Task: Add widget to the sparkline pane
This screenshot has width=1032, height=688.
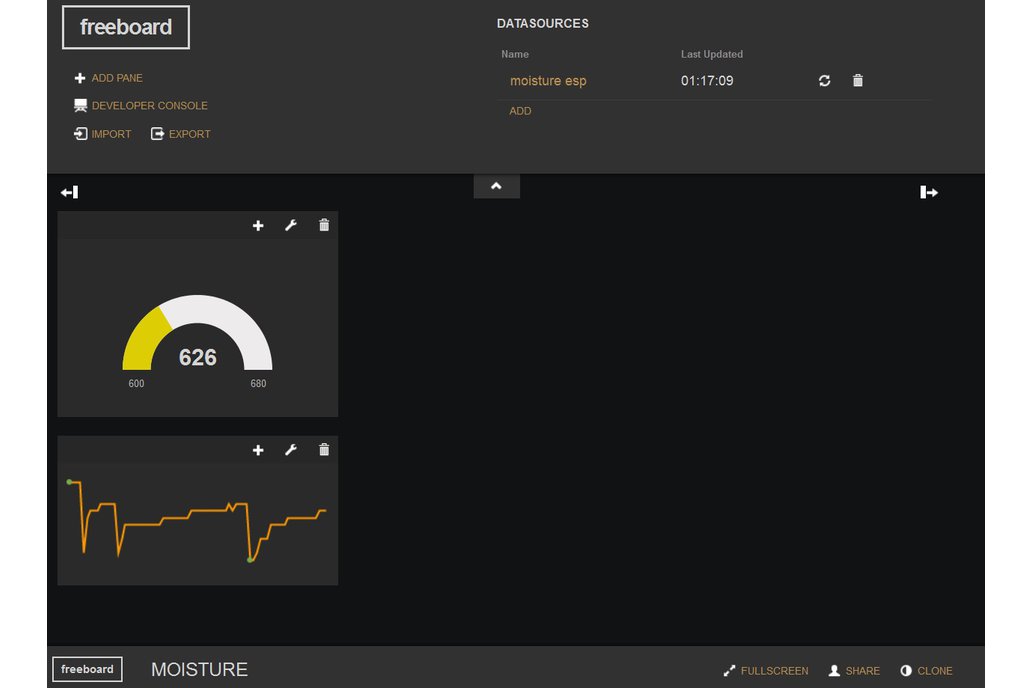Action: 258,450
